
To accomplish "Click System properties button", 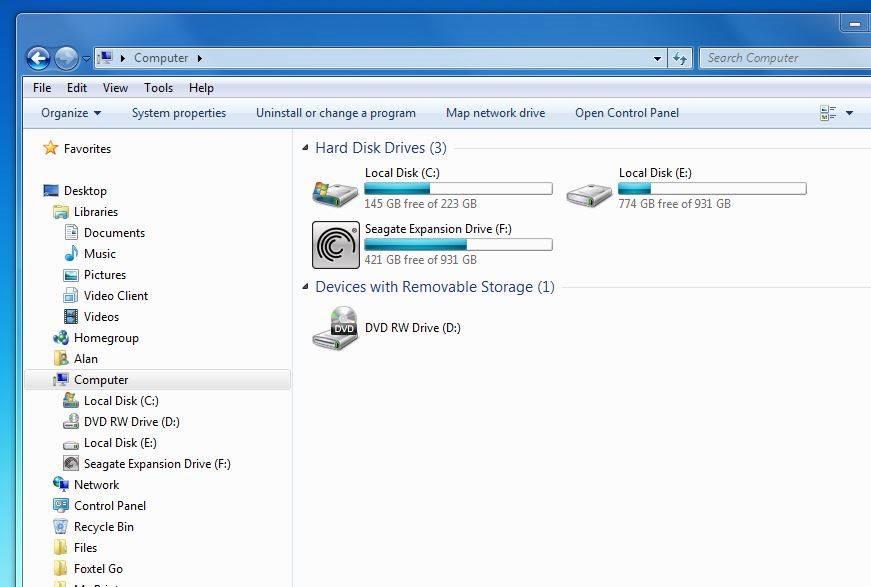I will tap(179, 113).
